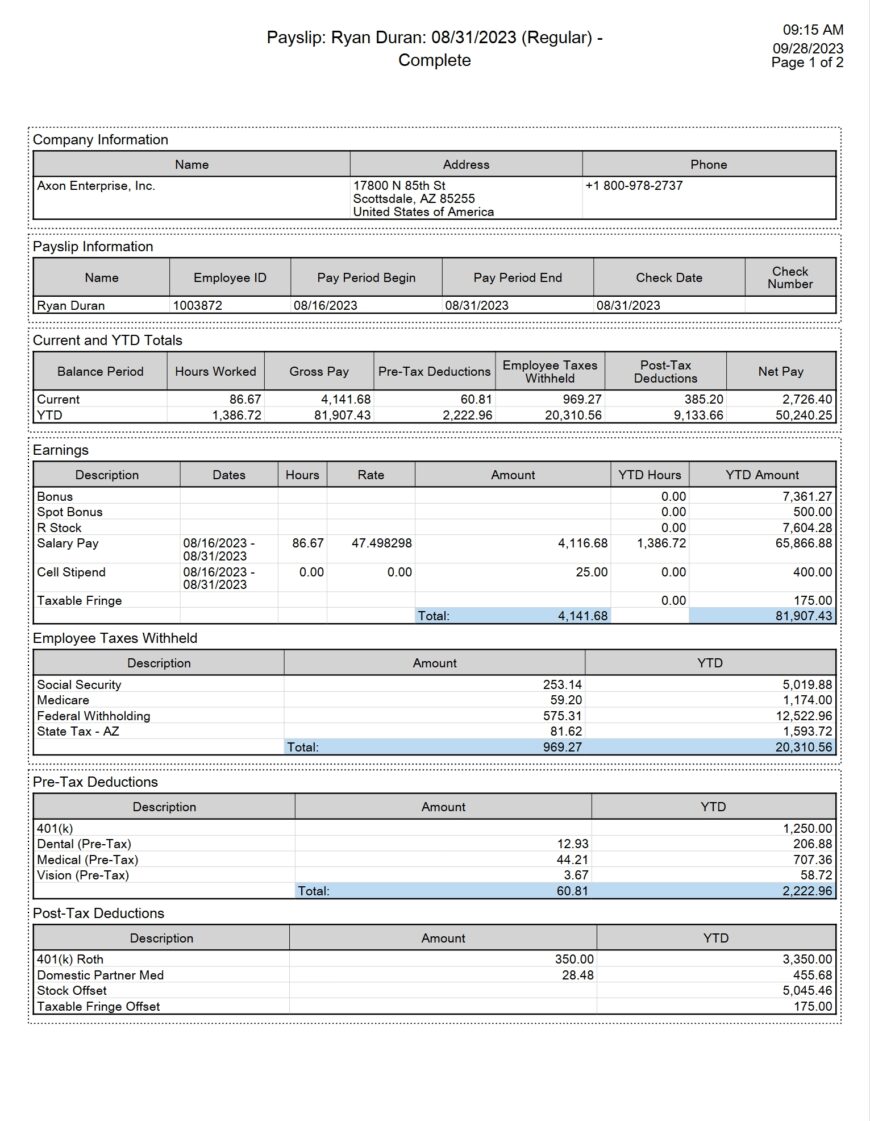870x1121 pixels.
Task: Click the 09/28/2023 print date
Action: (x=808, y=49)
